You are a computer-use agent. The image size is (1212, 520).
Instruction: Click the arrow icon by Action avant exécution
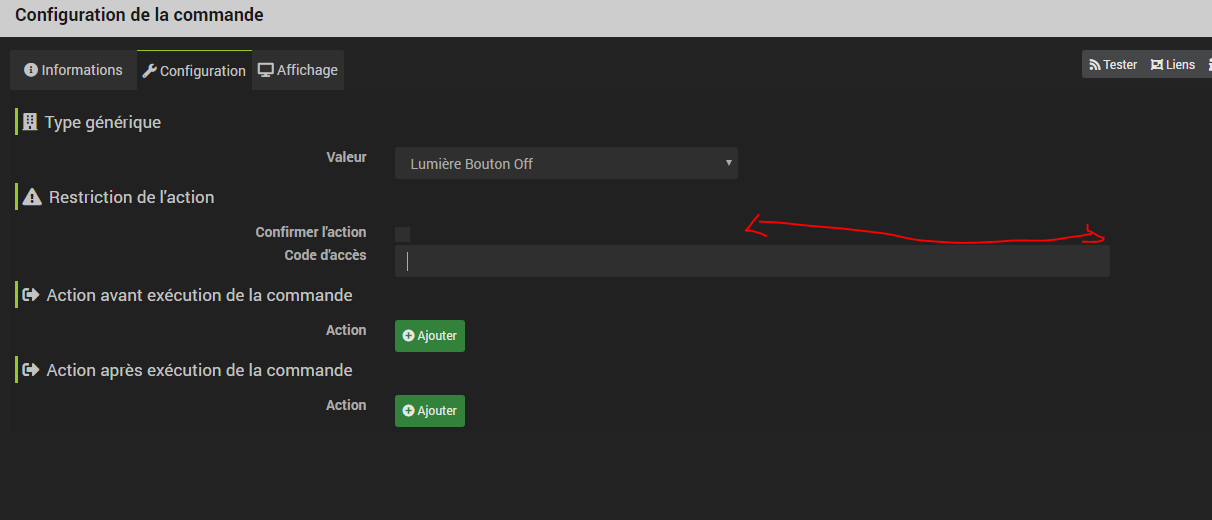pos(31,295)
